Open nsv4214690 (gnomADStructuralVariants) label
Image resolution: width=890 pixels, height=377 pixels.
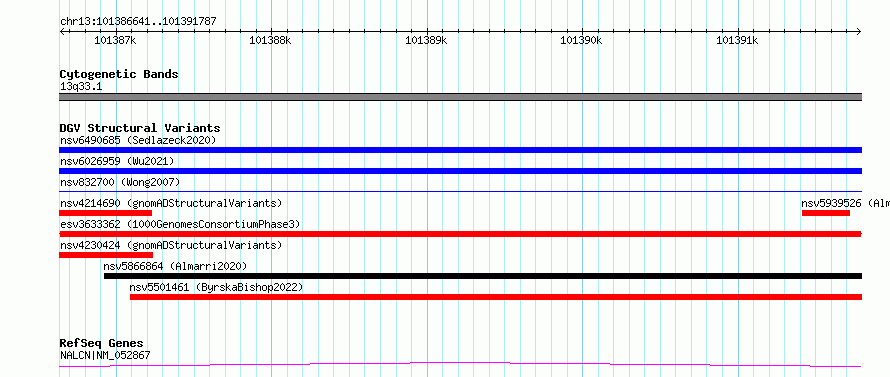tap(171, 203)
